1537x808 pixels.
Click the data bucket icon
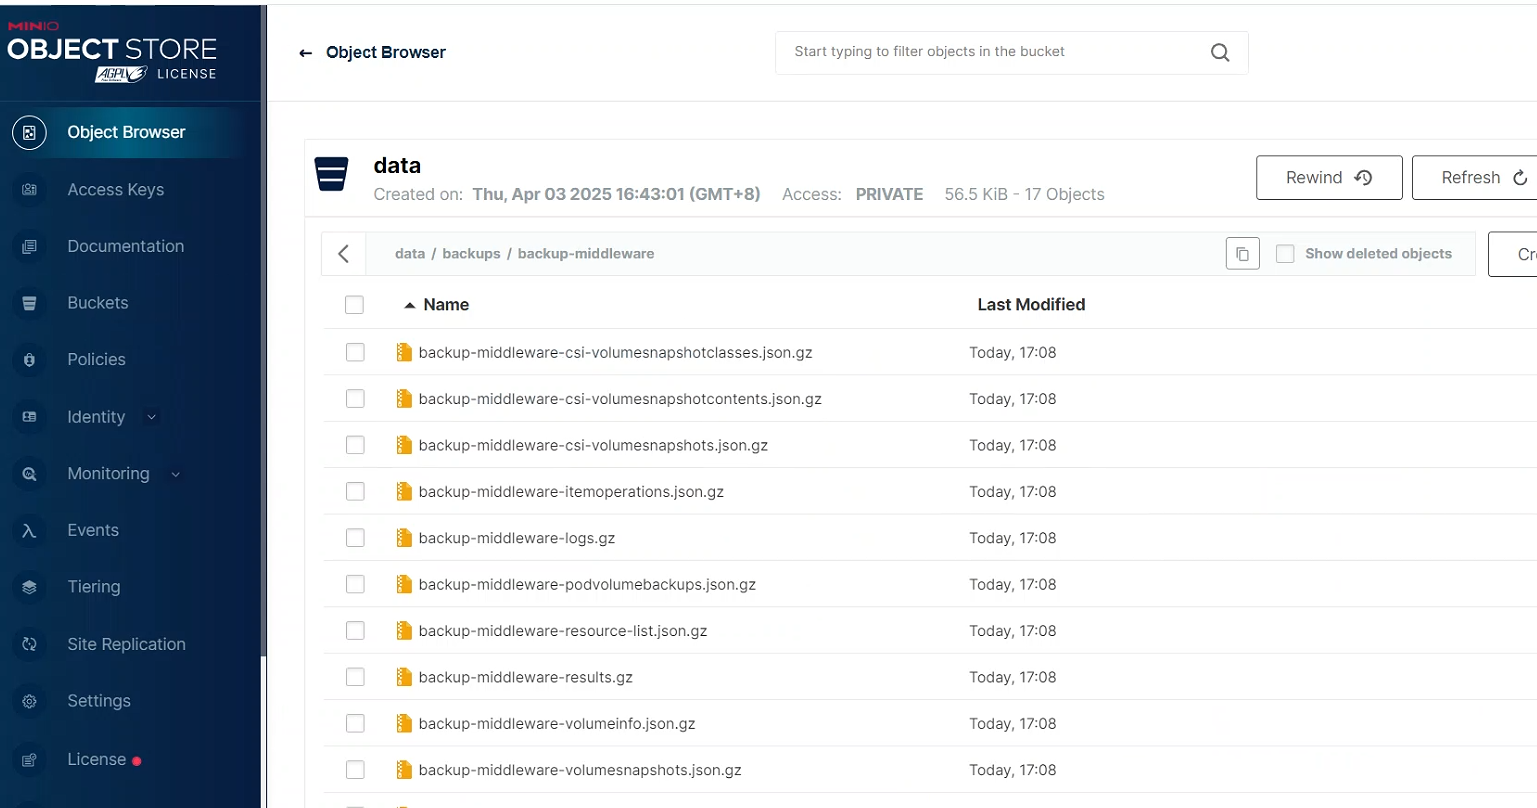click(331, 173)
